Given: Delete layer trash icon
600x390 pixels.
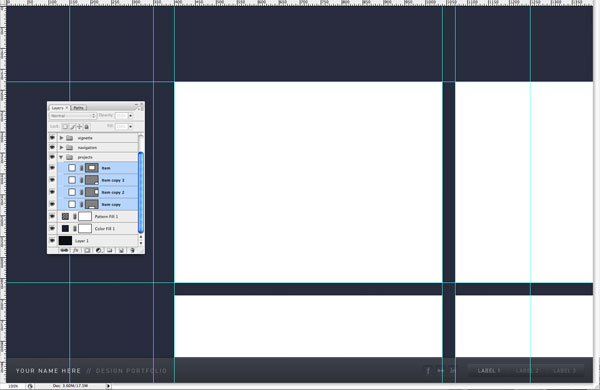Looking at the screenshot, I should [x=132, y=250].
